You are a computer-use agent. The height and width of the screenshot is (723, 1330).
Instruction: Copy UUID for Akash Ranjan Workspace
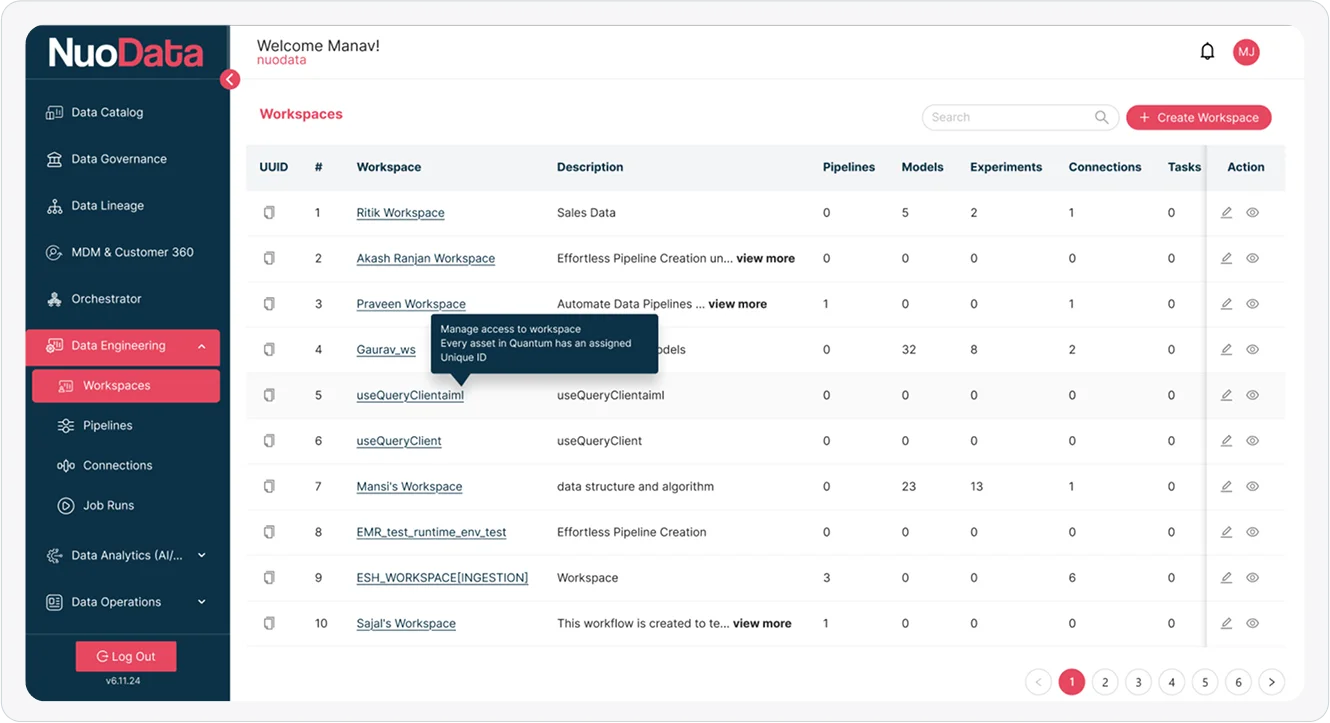tap(268, 258)
